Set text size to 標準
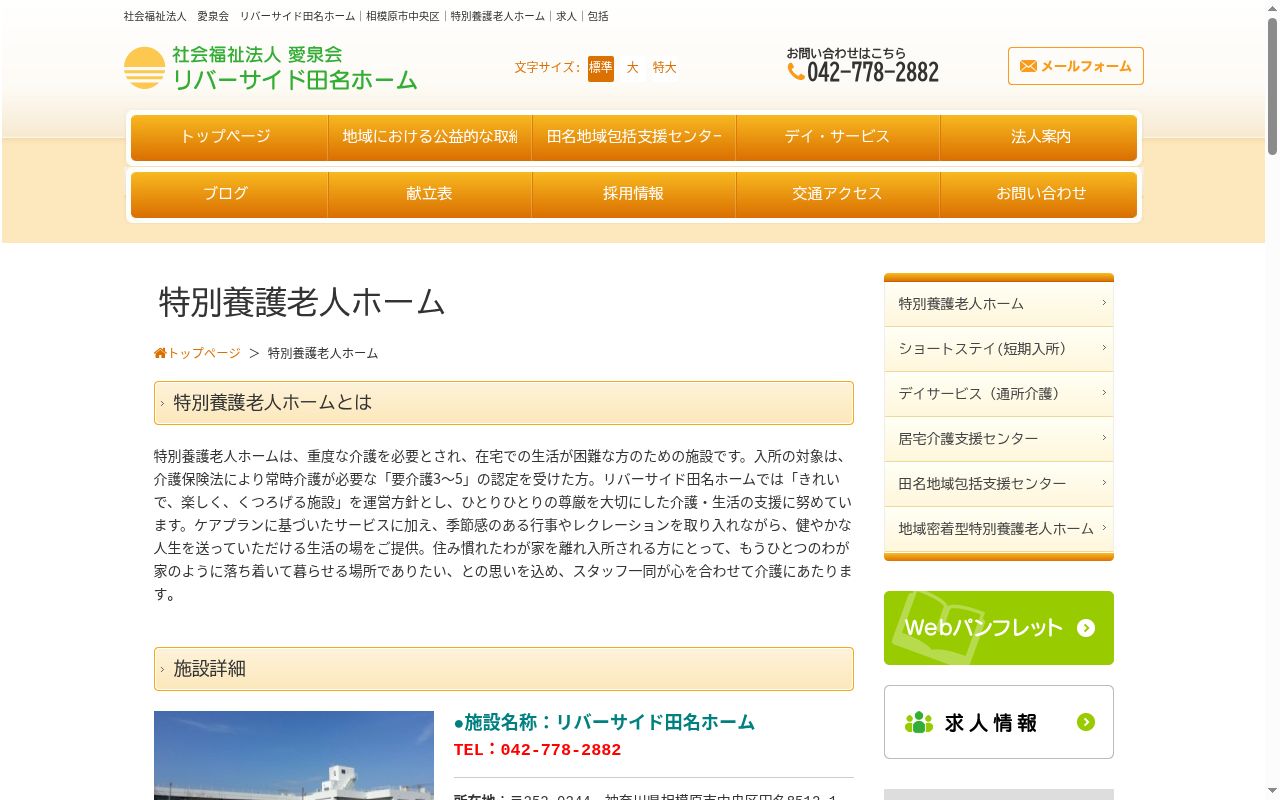This screenshot has height=800, width=1280. pyautogui.click(x=601, y=68)
